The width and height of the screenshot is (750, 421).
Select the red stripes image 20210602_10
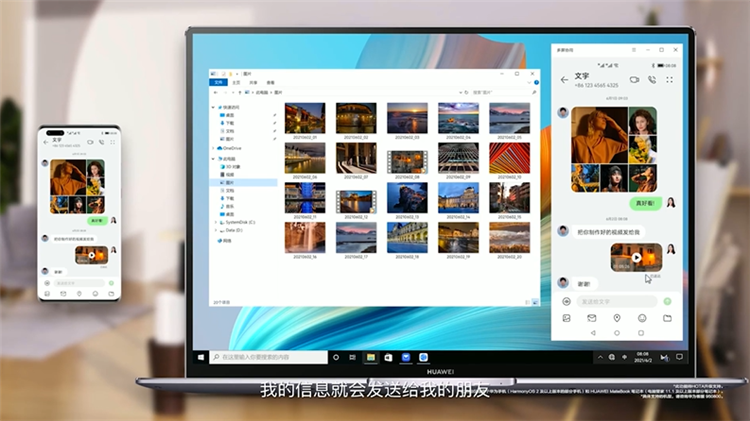pos(509,158)
